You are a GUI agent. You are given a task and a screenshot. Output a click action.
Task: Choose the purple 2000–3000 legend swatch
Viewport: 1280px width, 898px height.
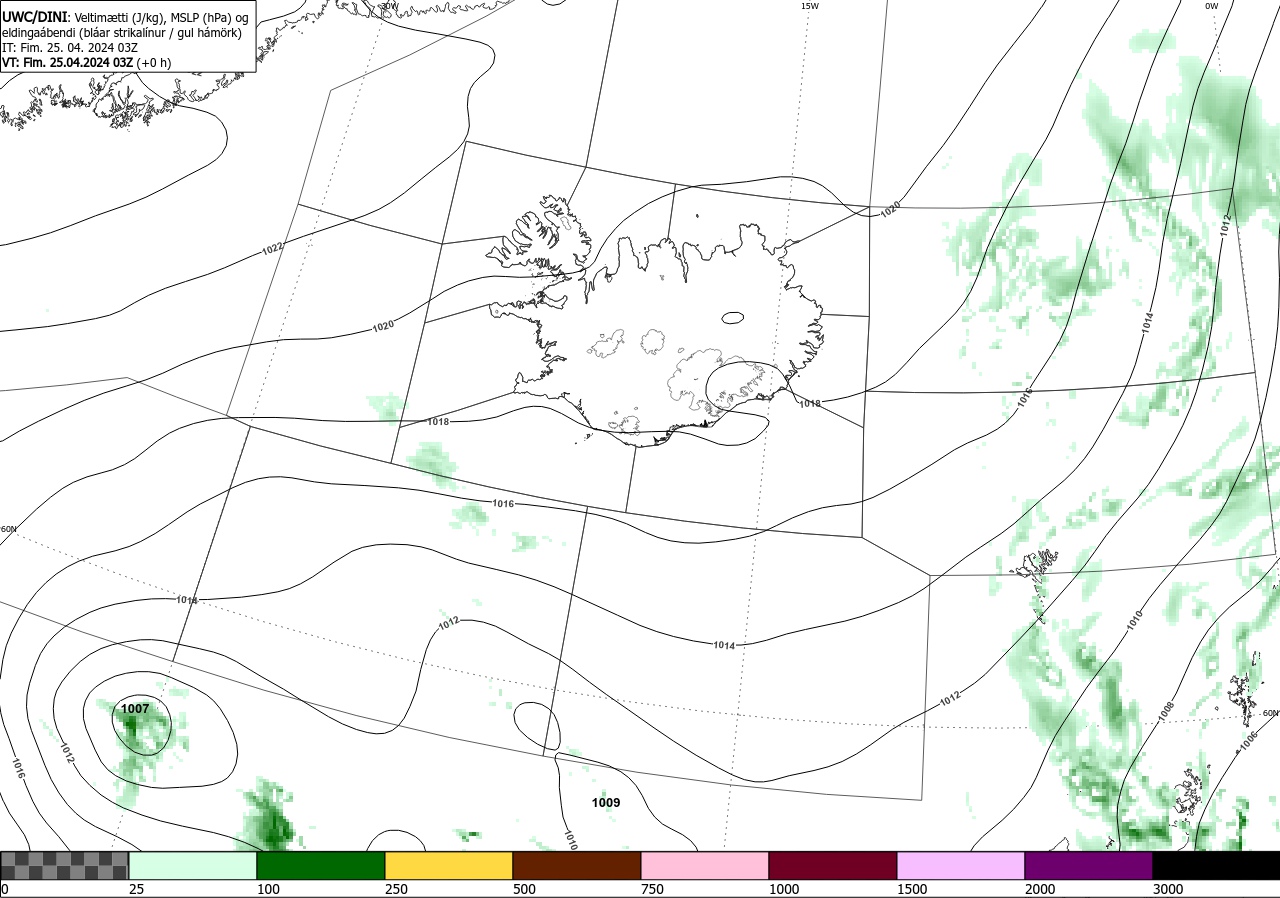1089,865
